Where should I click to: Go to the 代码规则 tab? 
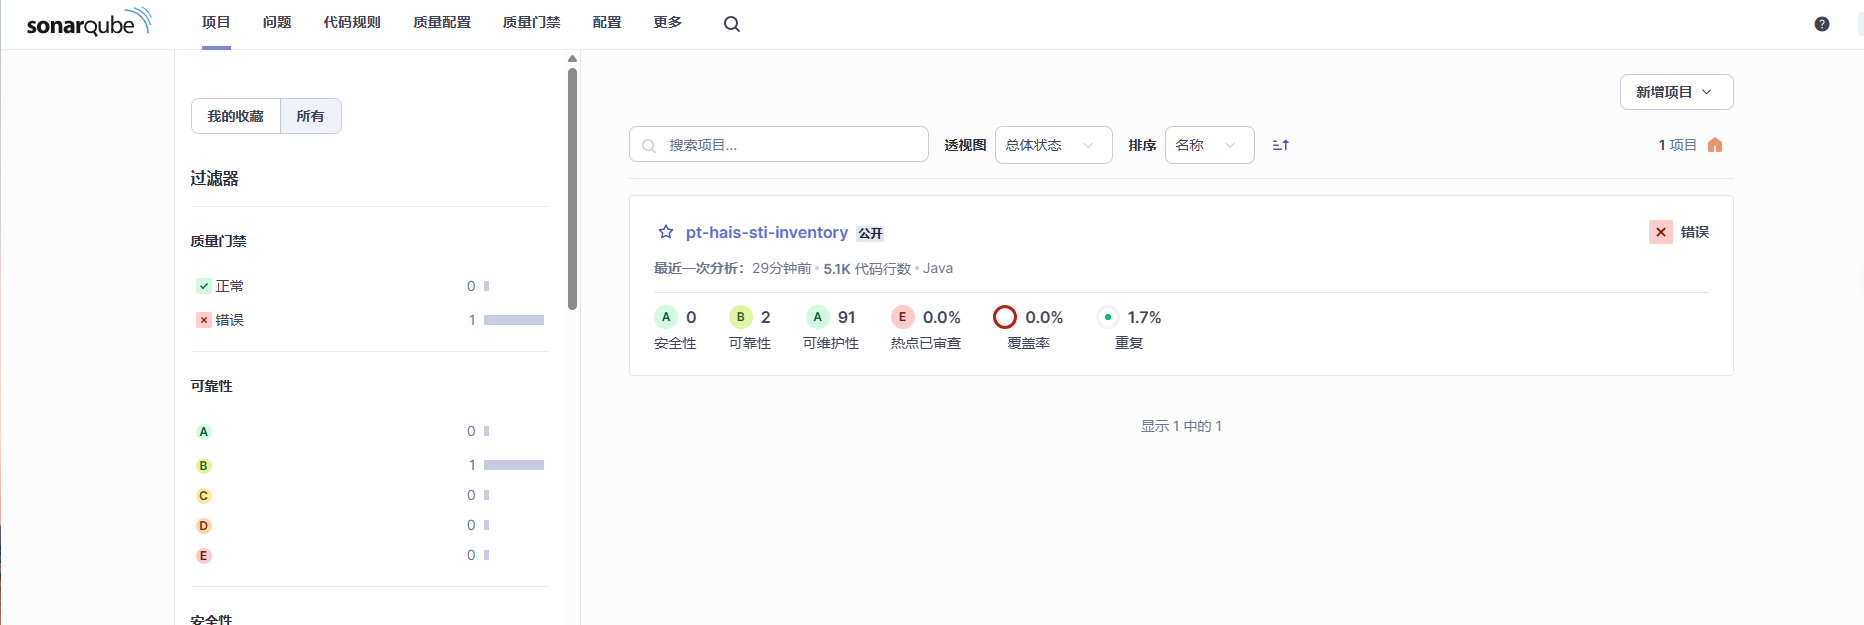(x=352, y=22)
